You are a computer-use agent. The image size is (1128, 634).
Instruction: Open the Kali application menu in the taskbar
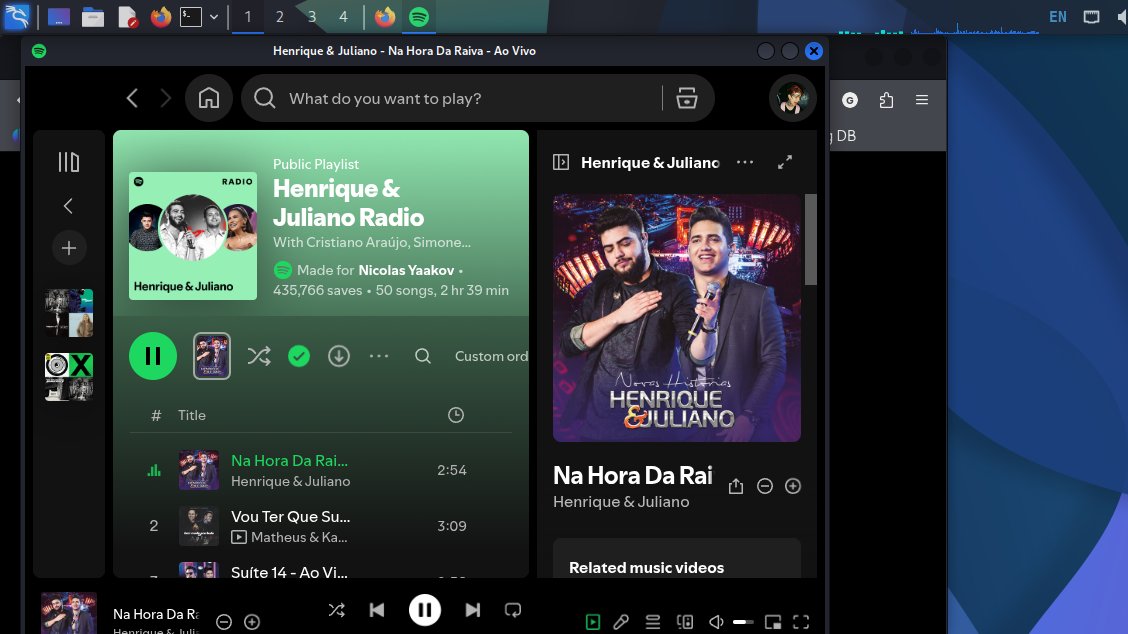[x=17, y=16]
